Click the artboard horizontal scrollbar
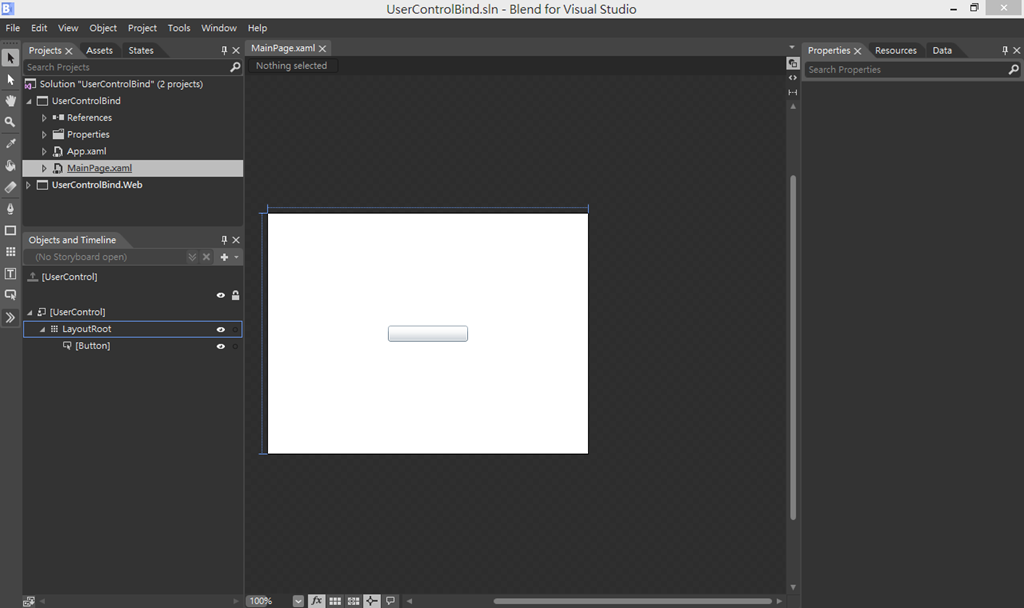This screenshot has width=1024, height=608. pos(632,601)
